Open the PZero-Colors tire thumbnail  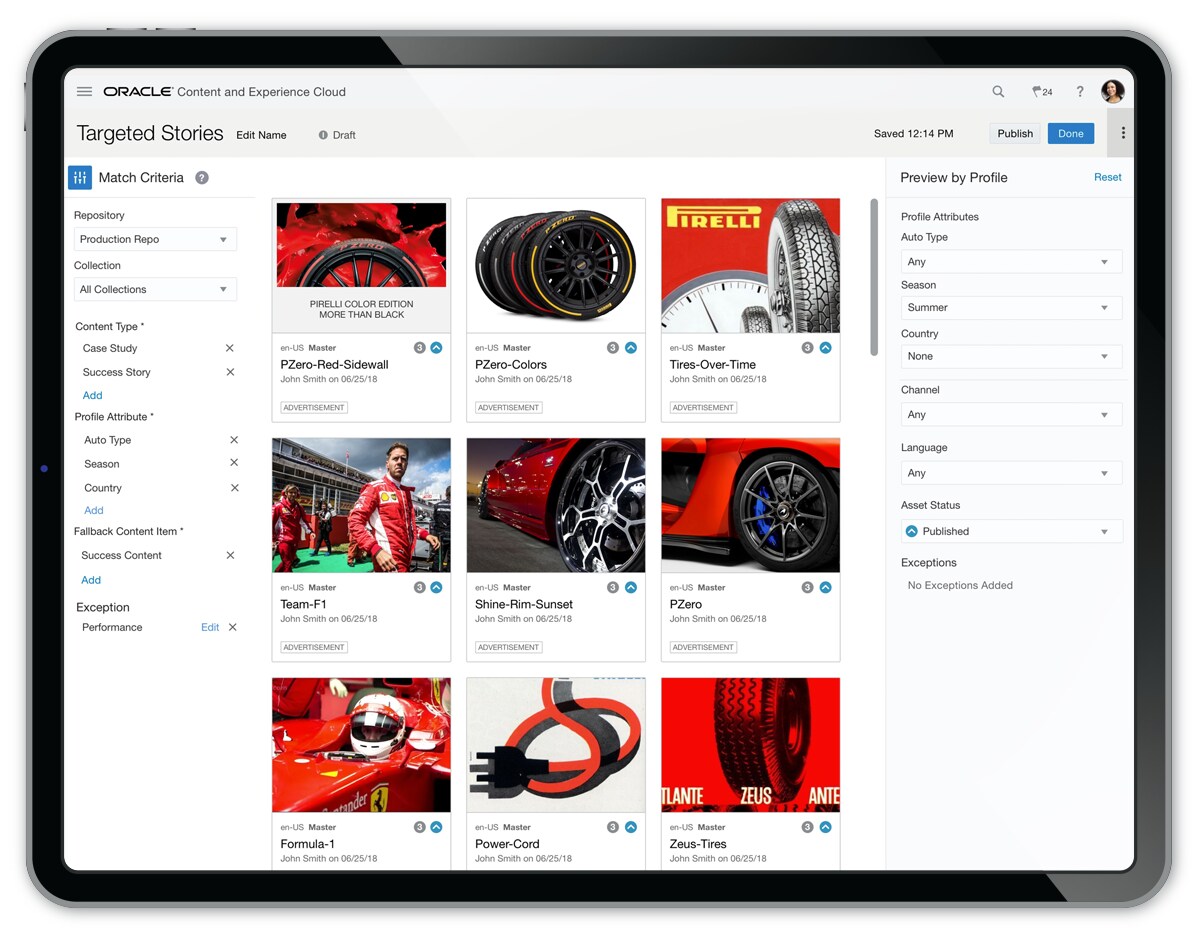point(556,265)
